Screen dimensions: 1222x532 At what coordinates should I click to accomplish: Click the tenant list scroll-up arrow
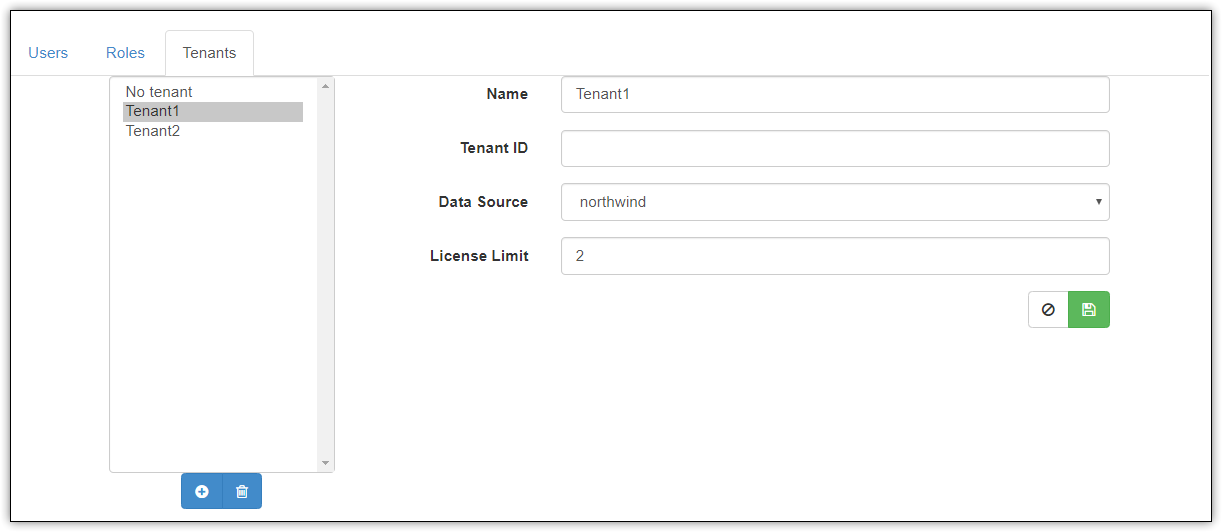325,86
